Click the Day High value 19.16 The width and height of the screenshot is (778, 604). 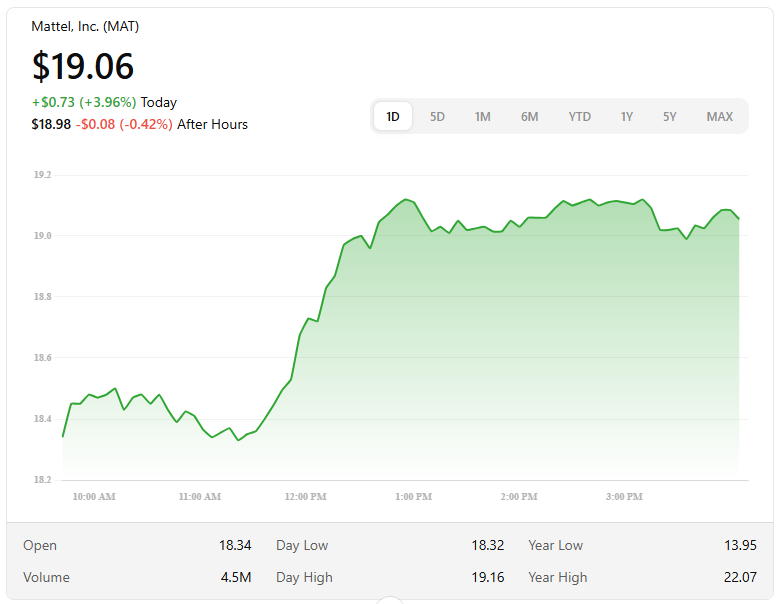487,577
